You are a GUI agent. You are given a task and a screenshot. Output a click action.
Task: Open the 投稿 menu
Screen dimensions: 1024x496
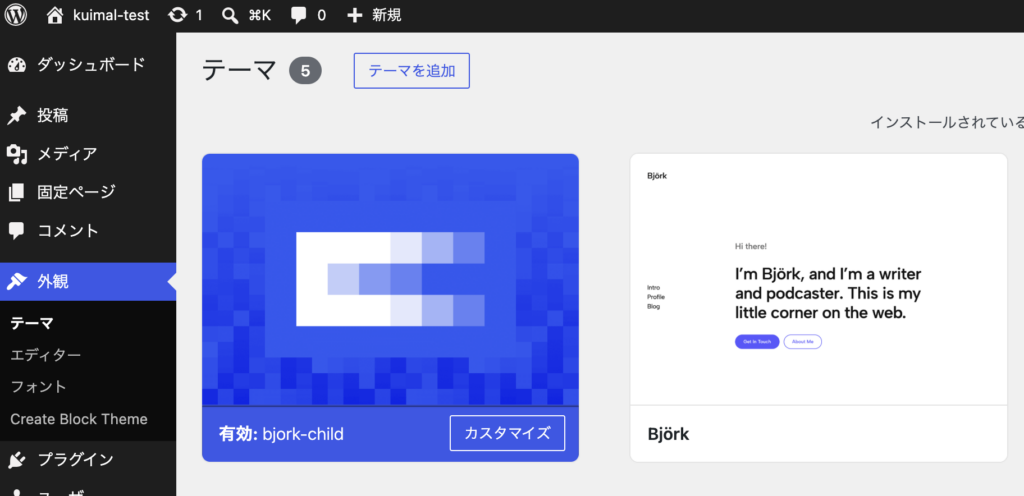53,116
